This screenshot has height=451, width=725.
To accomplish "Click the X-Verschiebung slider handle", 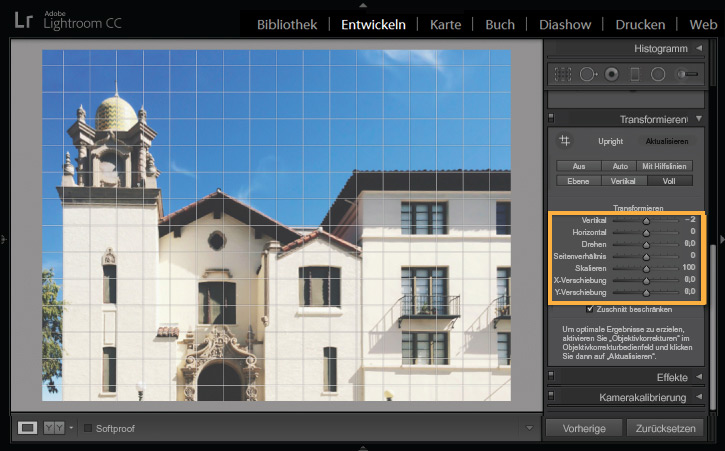I will coord(646,281).
